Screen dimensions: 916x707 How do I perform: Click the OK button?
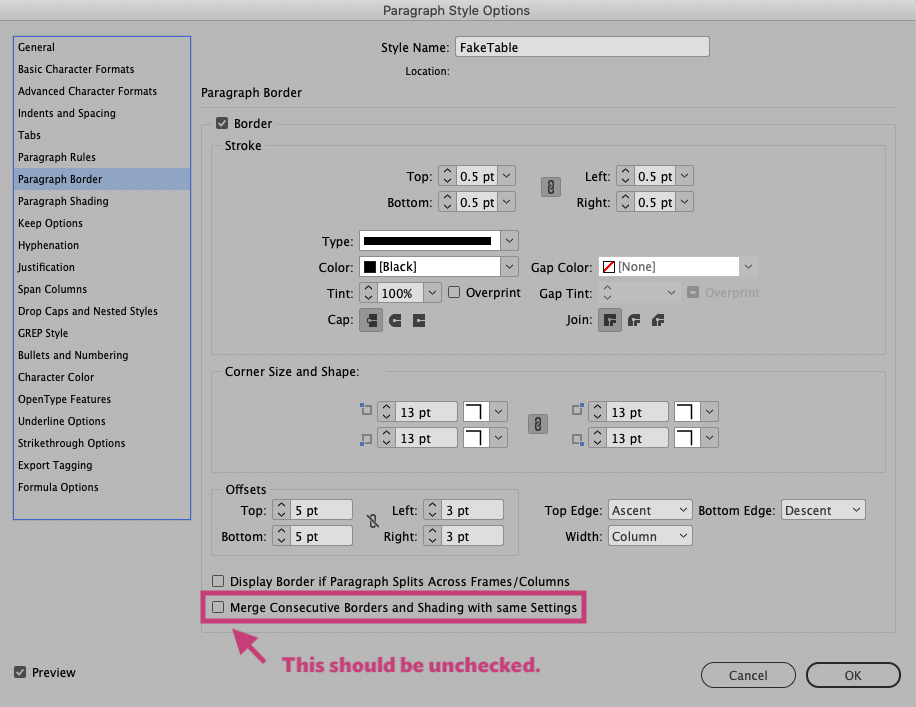click(x=852, y=675)
